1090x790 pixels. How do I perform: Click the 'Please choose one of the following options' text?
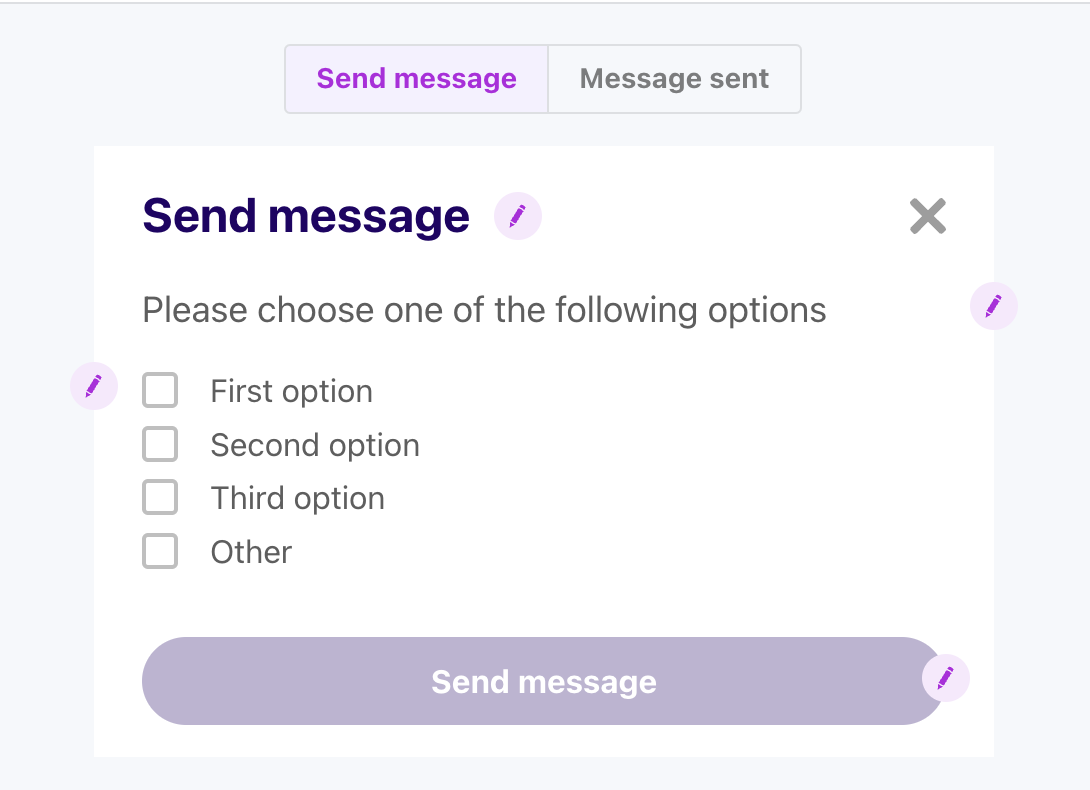[x=484, y=310]
